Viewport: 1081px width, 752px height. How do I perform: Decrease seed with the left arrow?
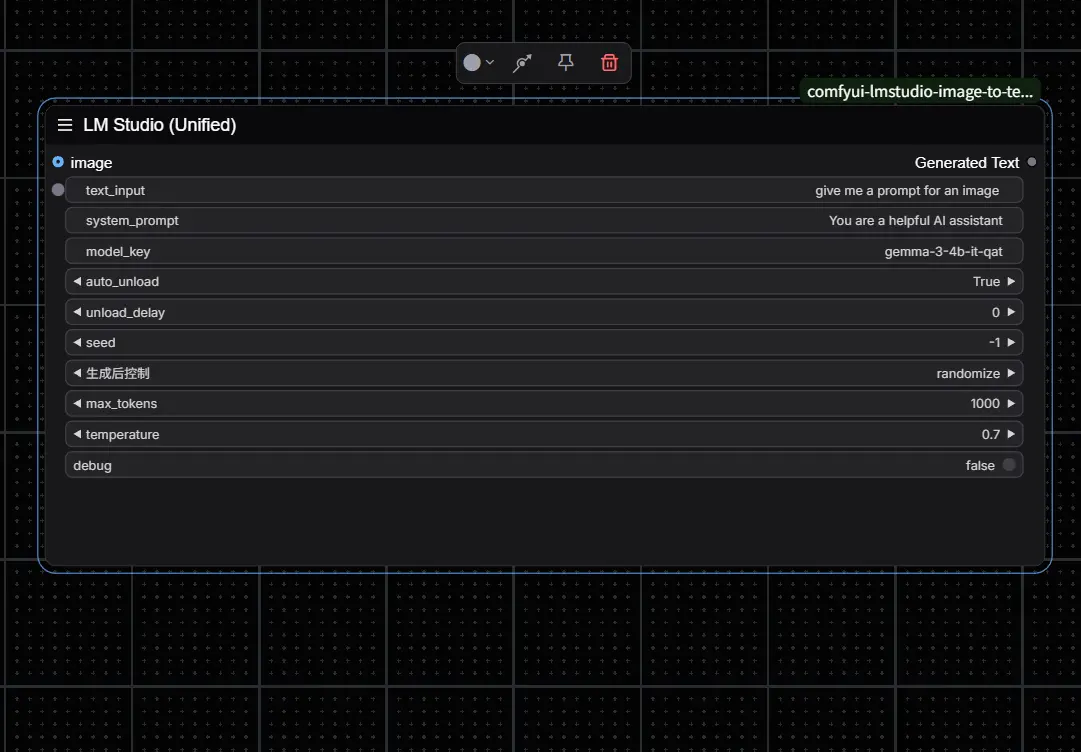77,343
